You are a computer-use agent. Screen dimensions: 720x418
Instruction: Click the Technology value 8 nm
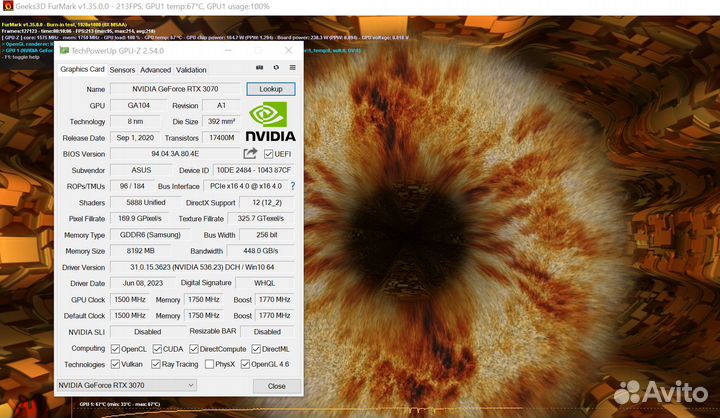(135, 121)
